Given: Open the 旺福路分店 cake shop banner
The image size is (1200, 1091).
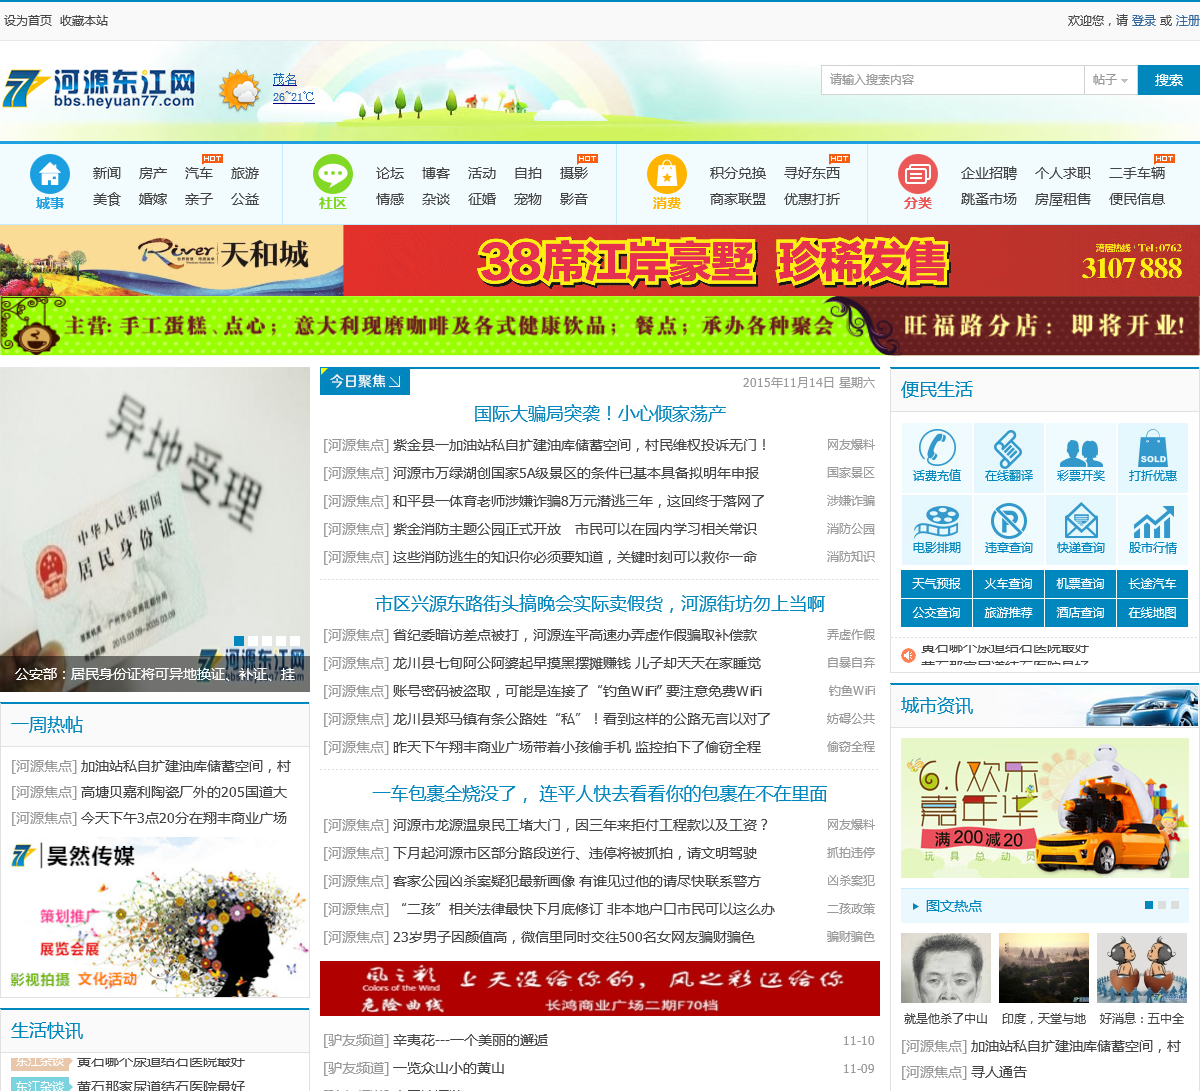Looking at the screenshot, I should tap(600, 326).
